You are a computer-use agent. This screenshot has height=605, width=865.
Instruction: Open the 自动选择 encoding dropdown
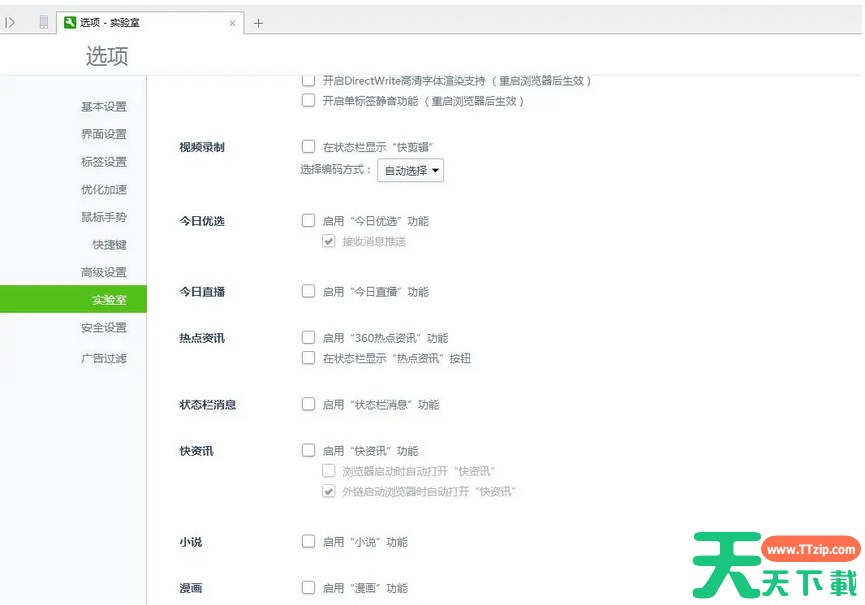point(410,171)
